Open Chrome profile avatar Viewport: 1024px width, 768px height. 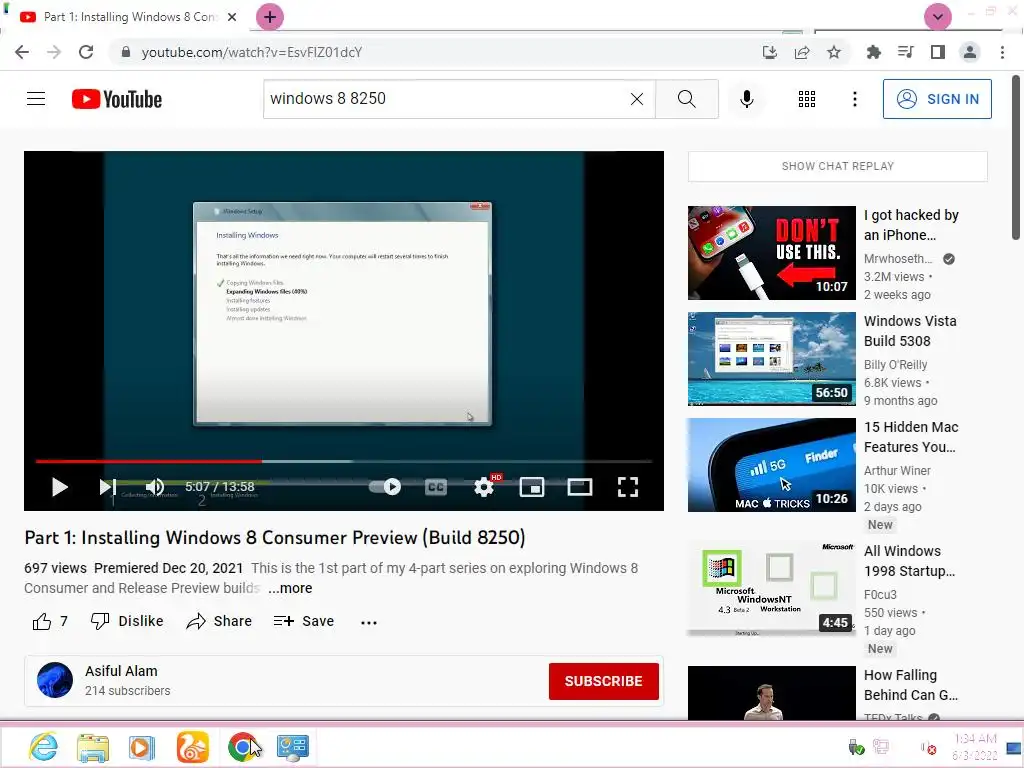click(970, 52)
